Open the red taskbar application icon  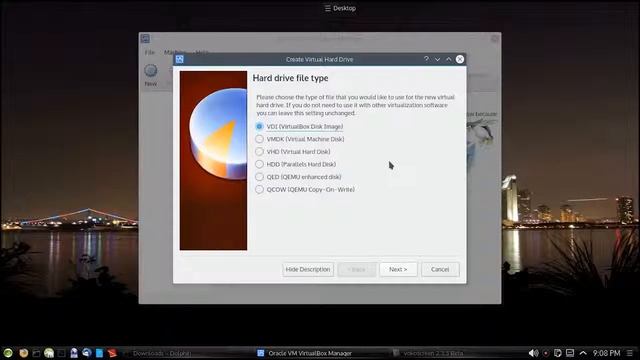click(112, 353)
